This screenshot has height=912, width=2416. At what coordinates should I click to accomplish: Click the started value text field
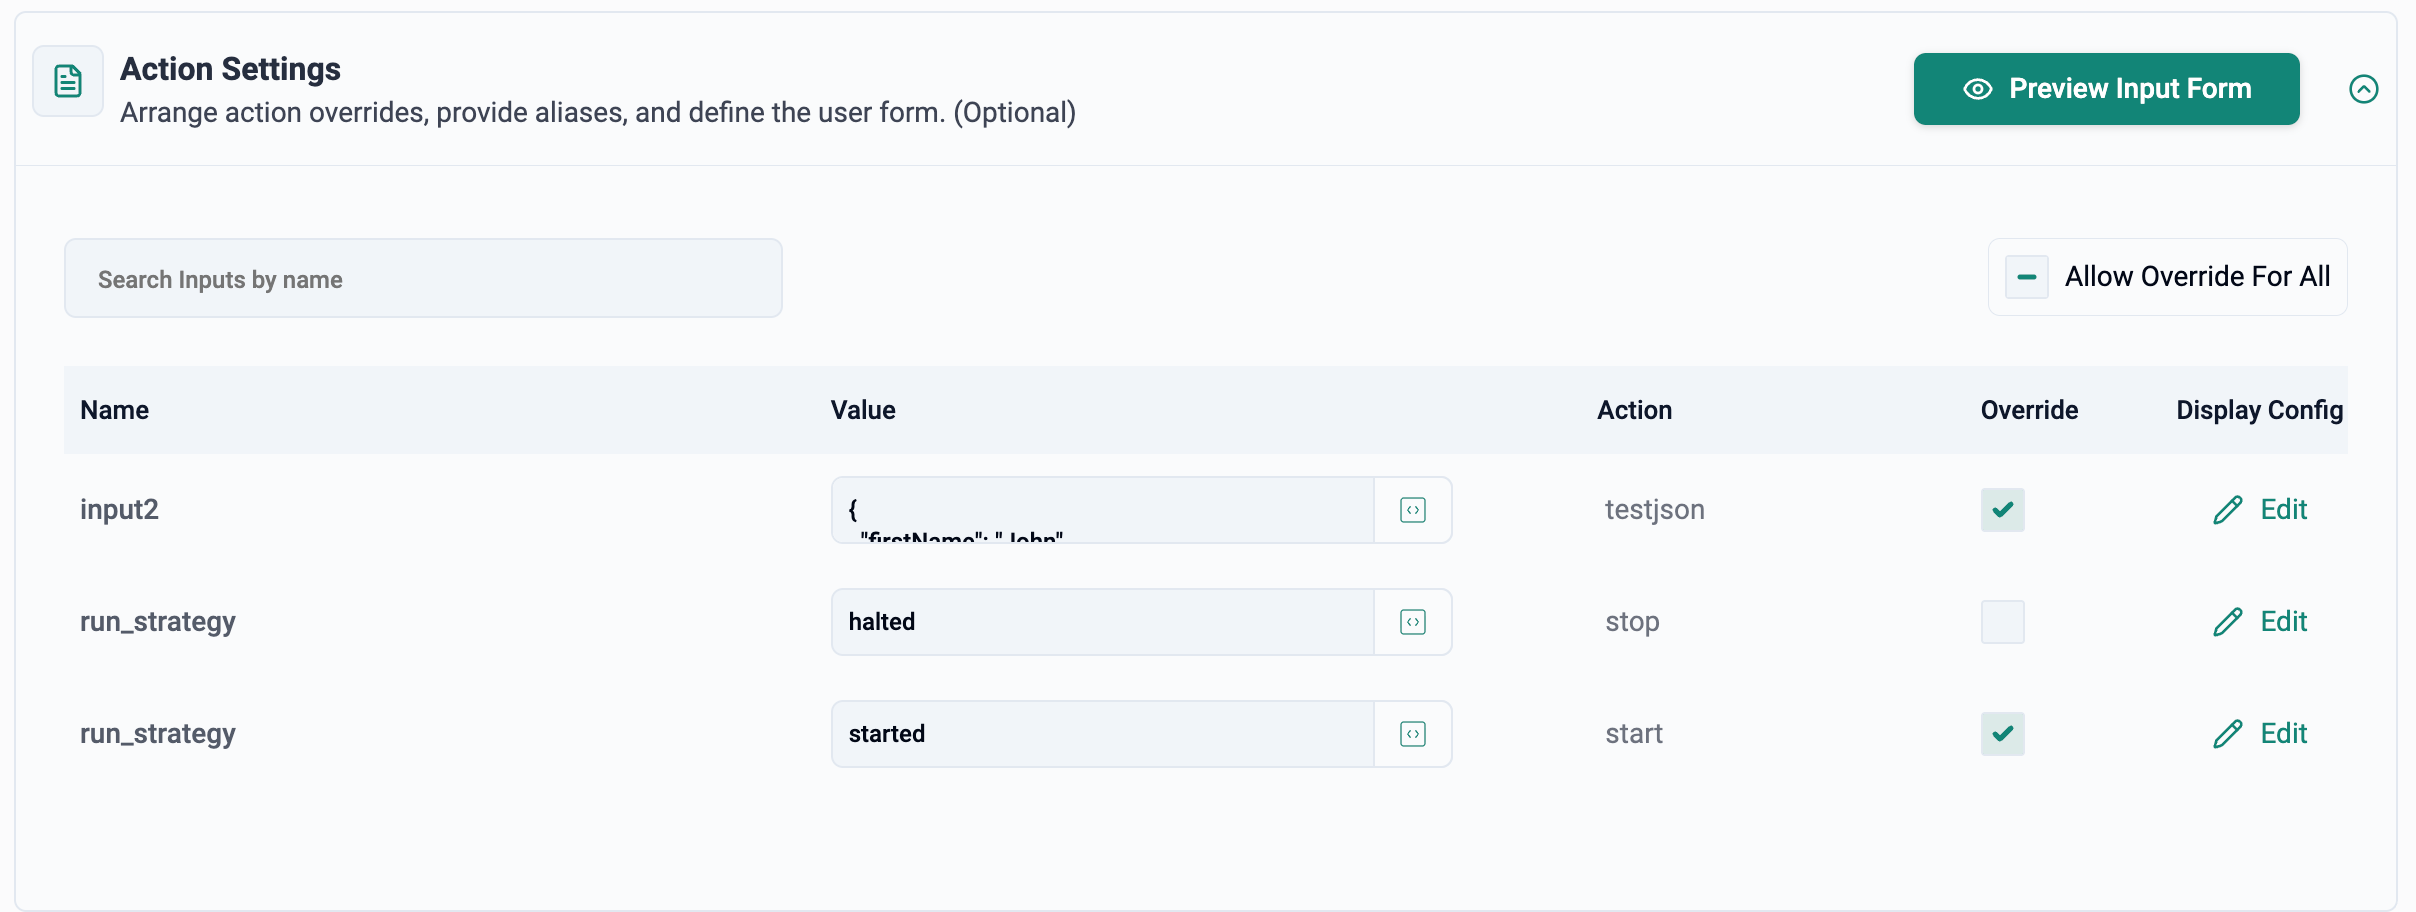click(x=1102, y=734)
